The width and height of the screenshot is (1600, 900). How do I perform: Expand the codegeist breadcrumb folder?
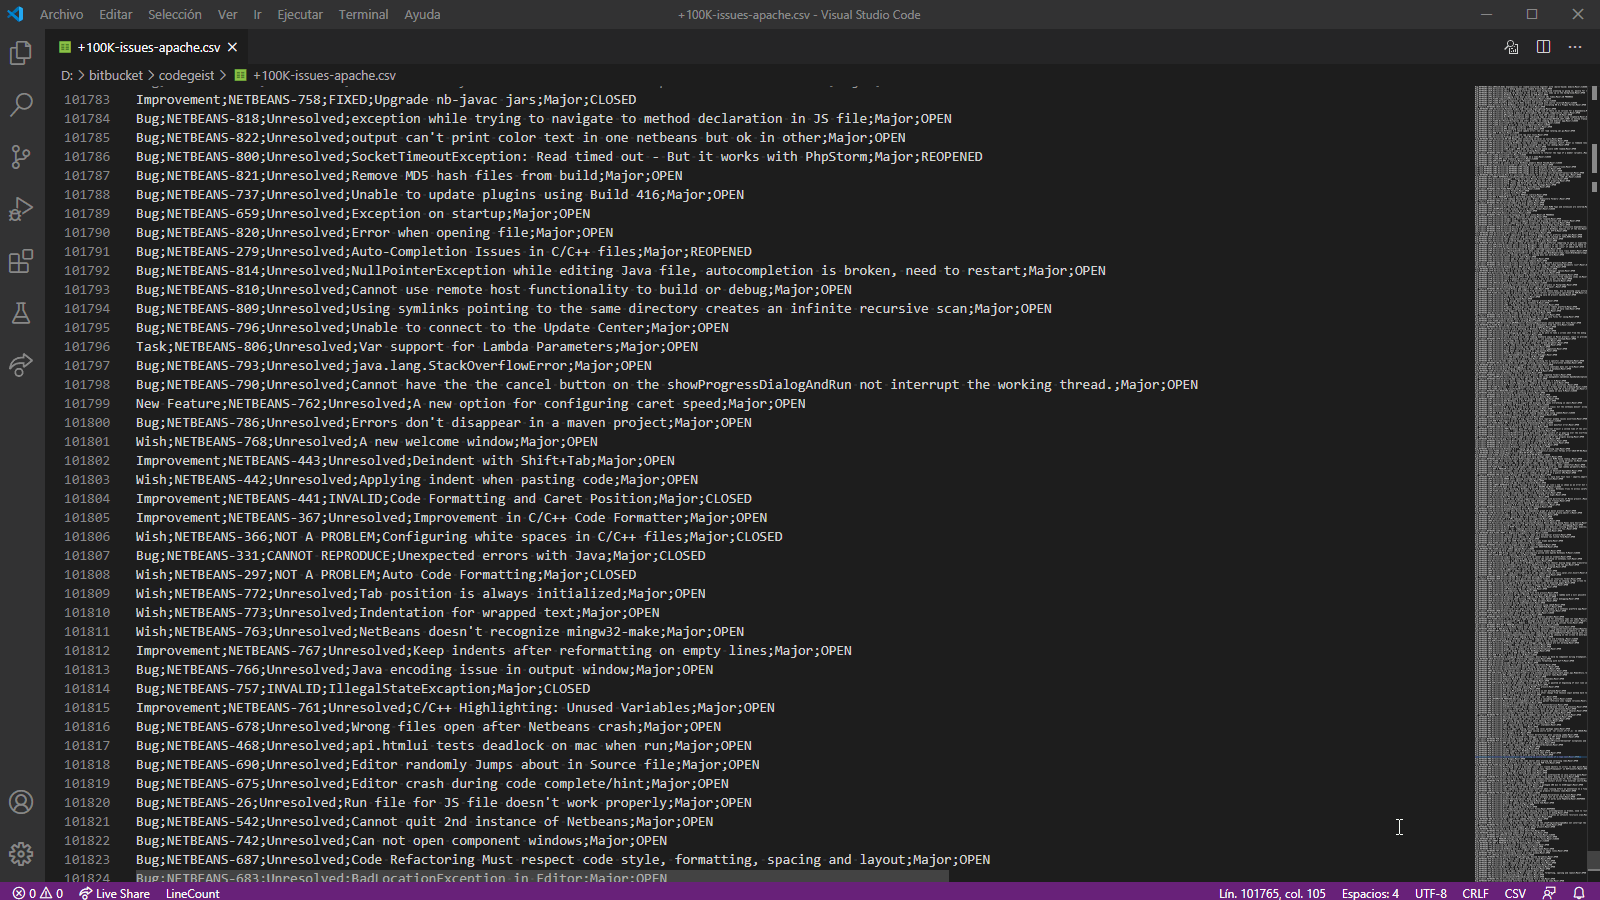pos(186,75)
